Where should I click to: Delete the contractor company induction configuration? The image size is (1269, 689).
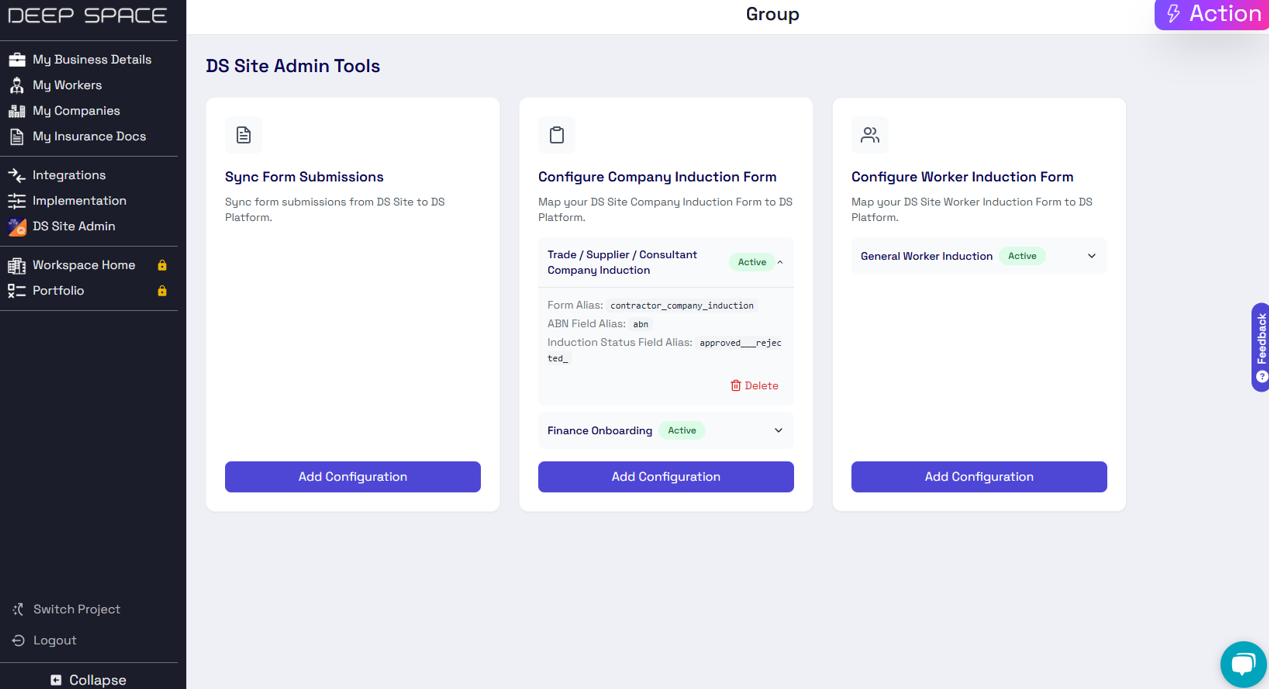[754, 386]
